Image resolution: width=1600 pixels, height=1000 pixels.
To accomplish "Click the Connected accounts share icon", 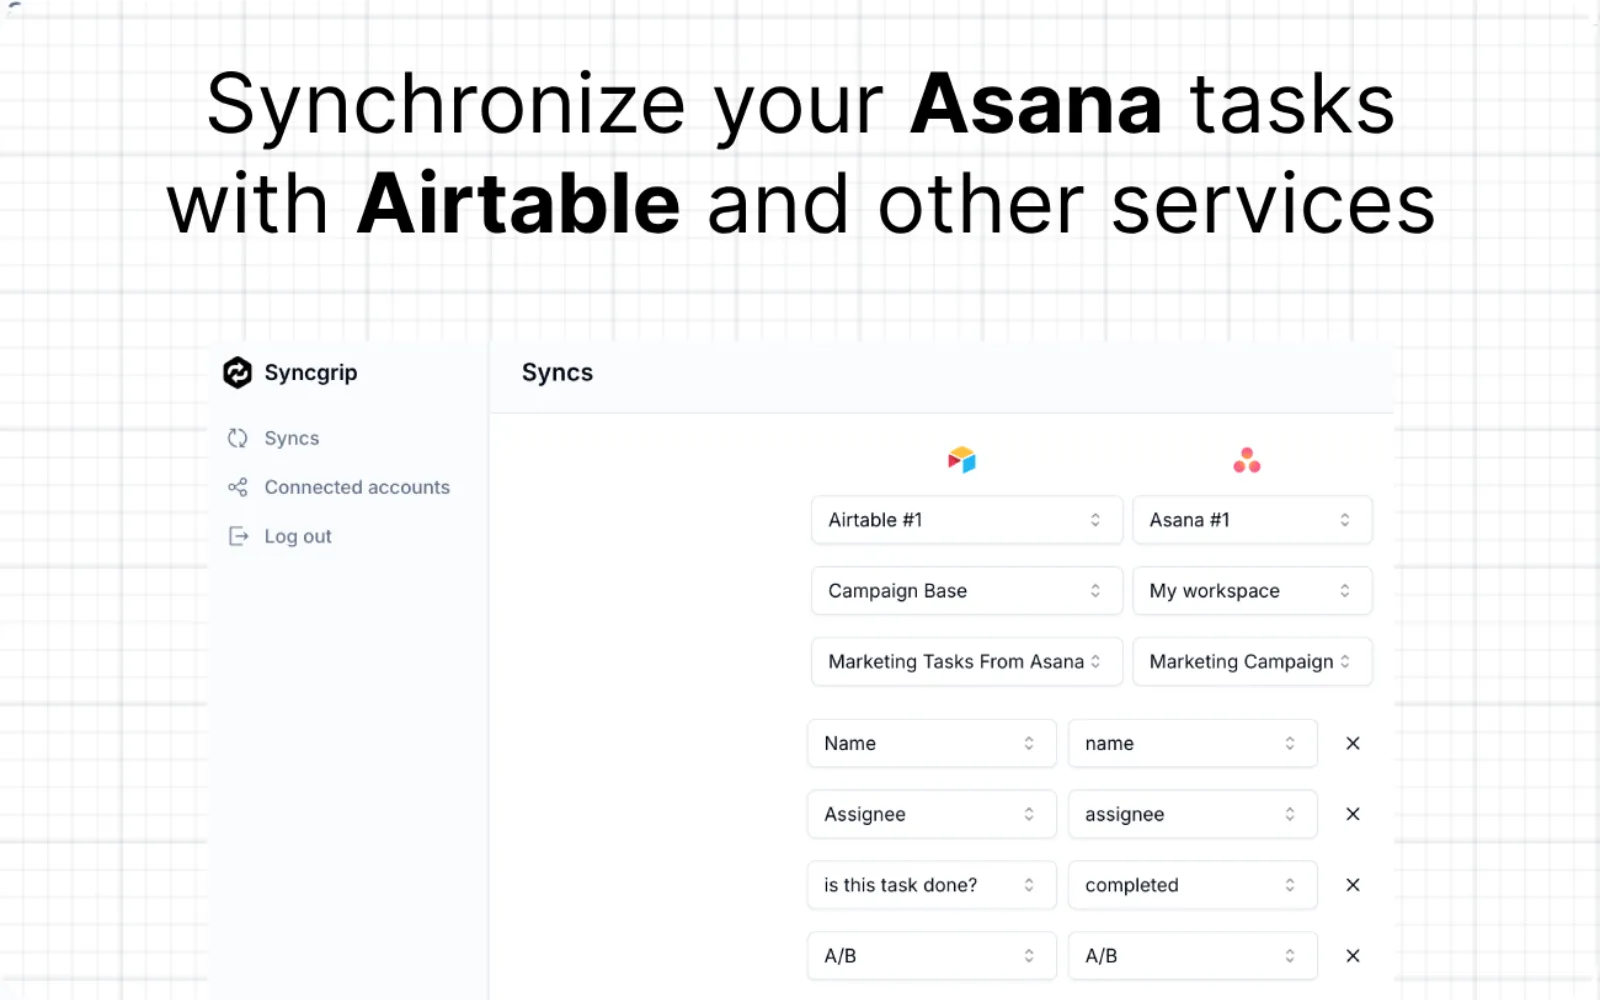I will coord(237,487).
